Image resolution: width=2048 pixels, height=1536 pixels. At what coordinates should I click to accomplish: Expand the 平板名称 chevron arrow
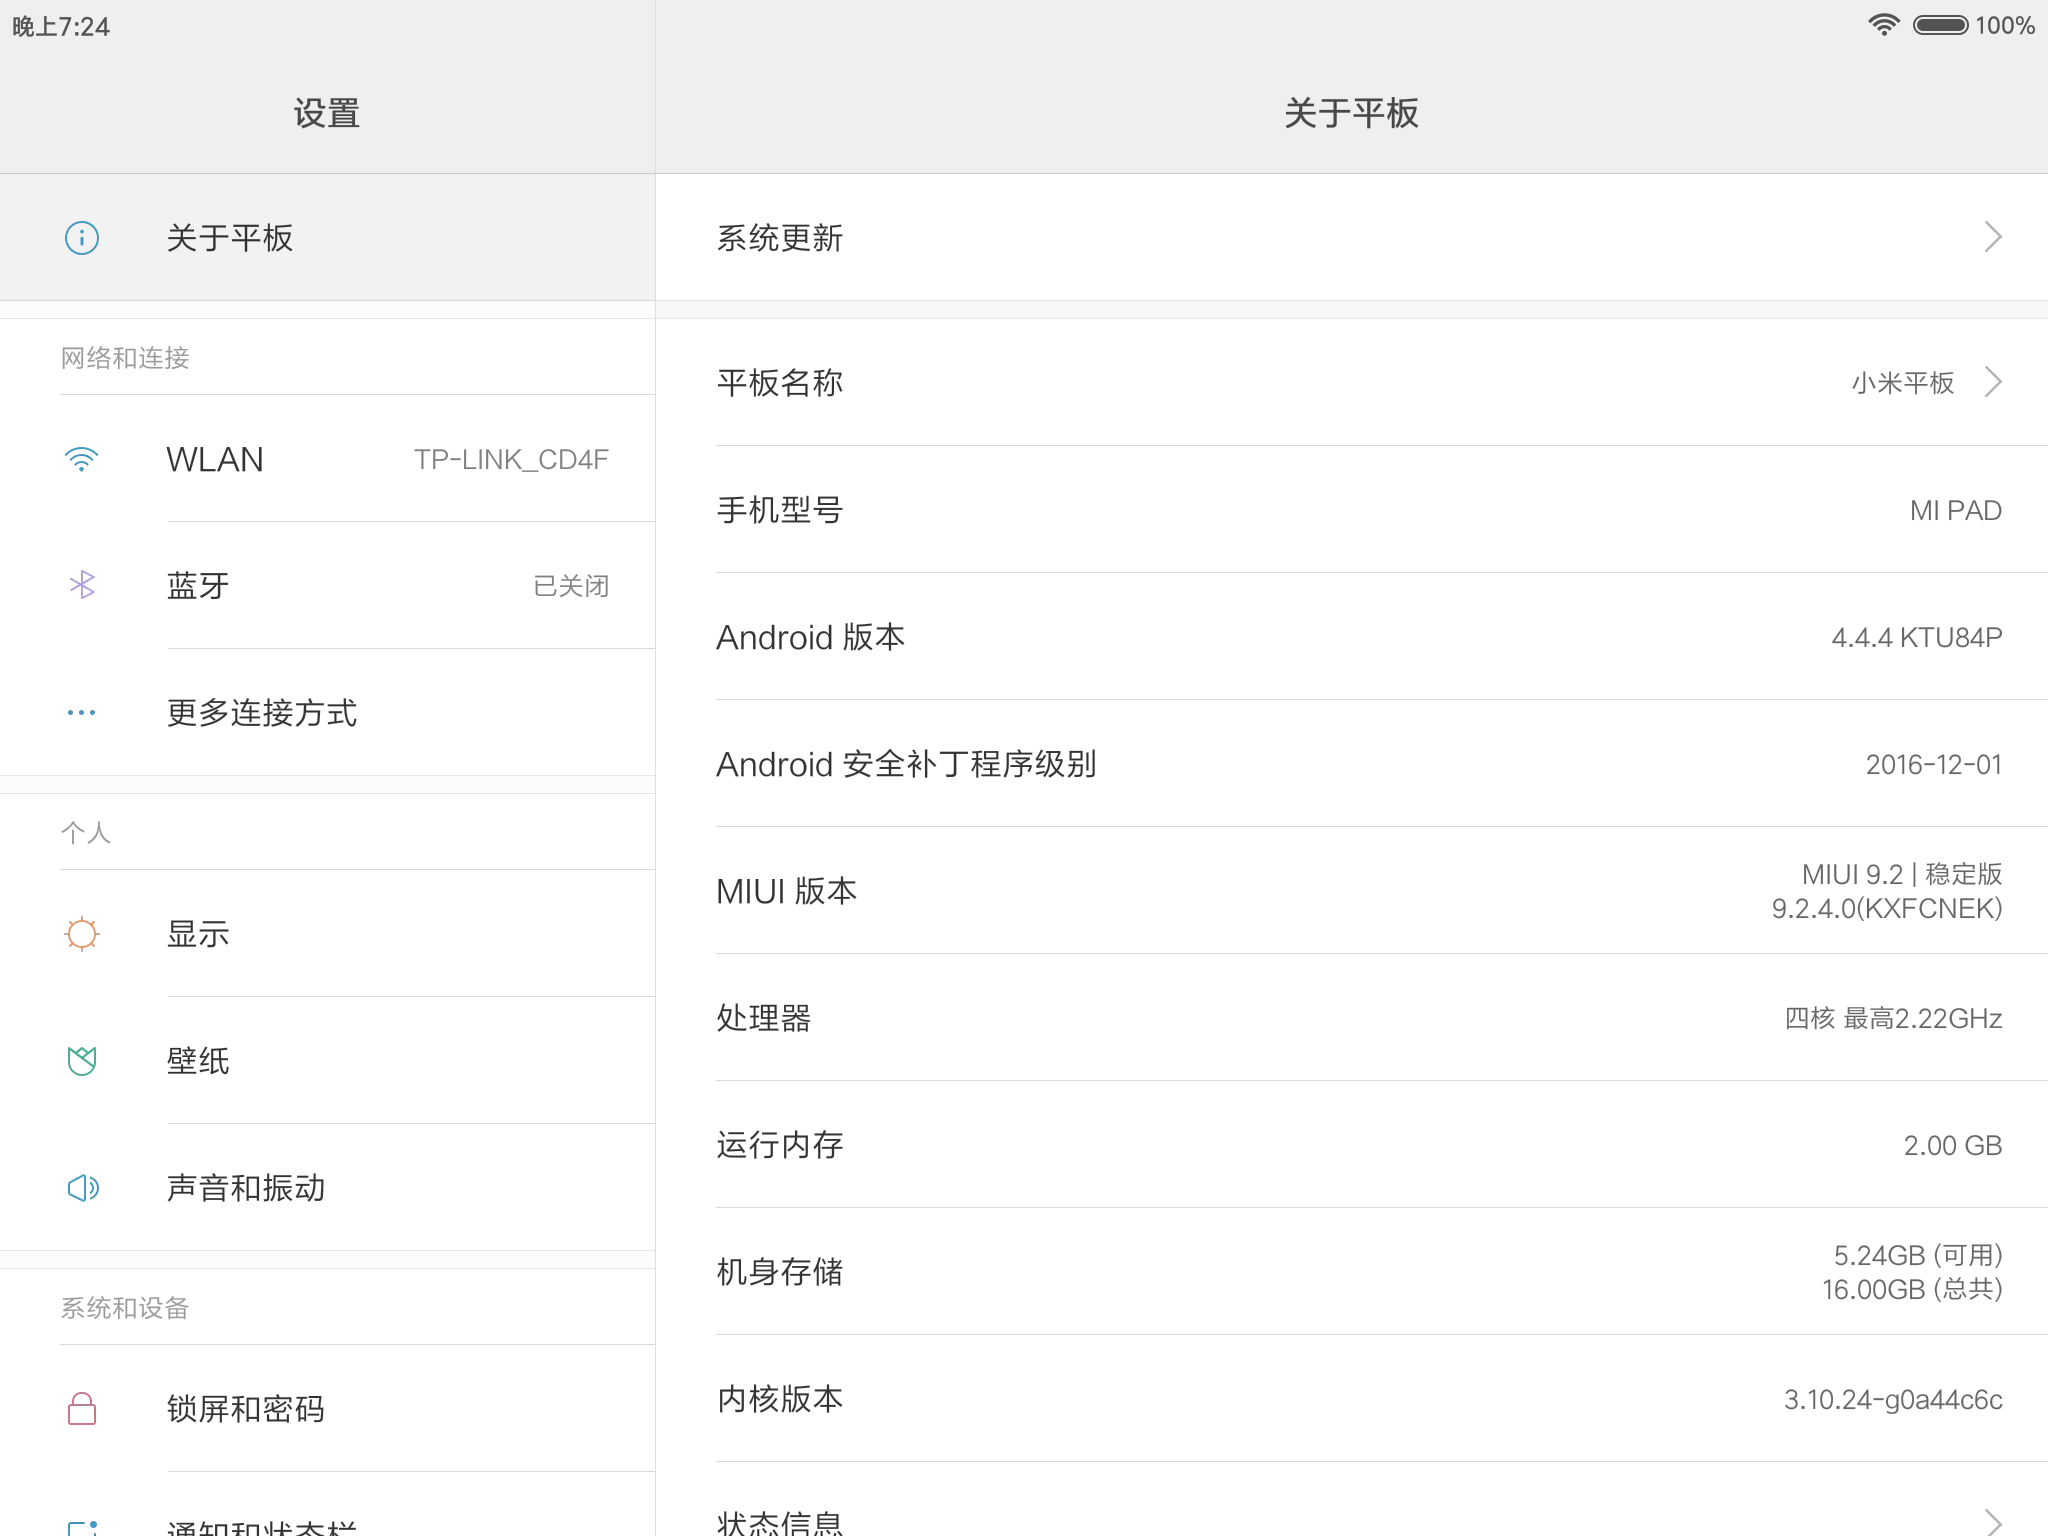click(x=1993, y=382)
